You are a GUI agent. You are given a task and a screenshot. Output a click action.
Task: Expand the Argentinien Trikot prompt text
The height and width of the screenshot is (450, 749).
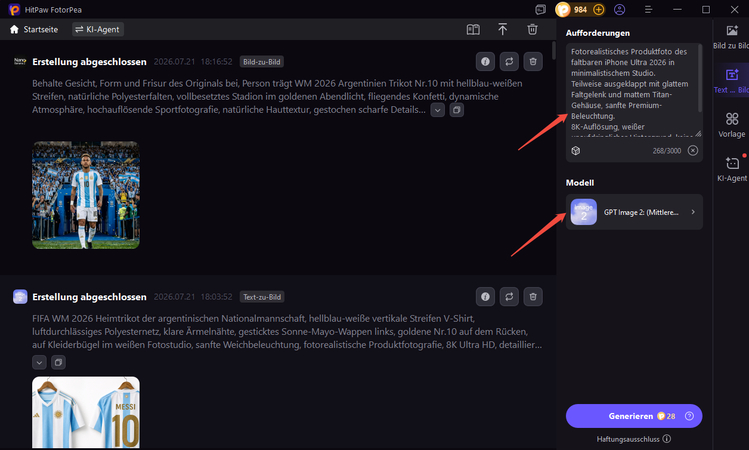438,110
